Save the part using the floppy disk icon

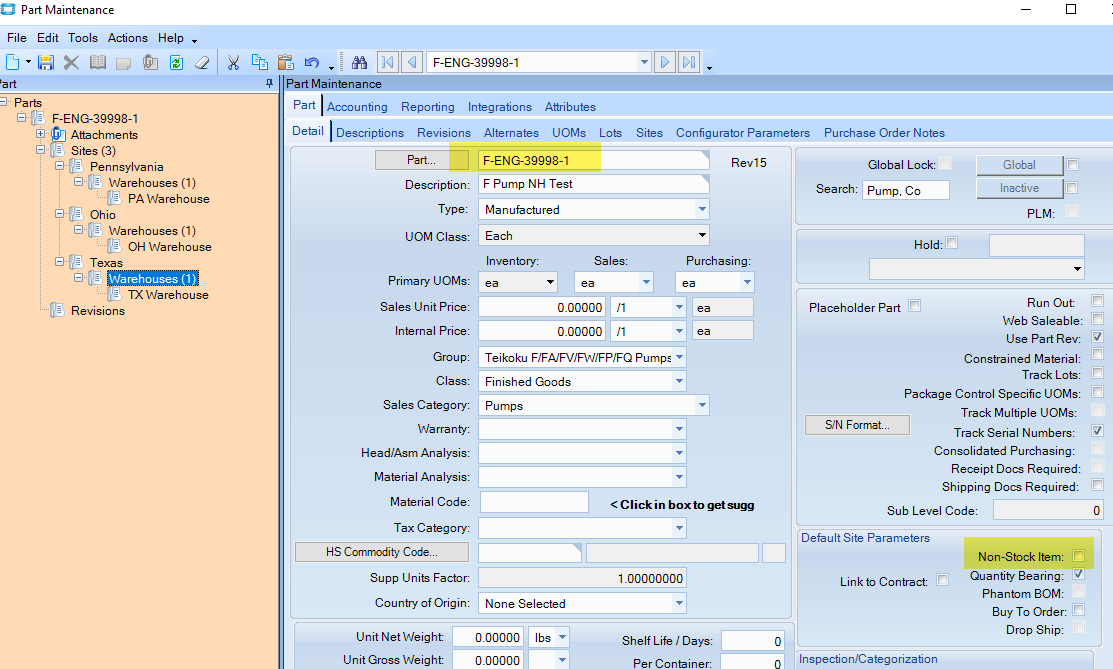tap(45, 62)
